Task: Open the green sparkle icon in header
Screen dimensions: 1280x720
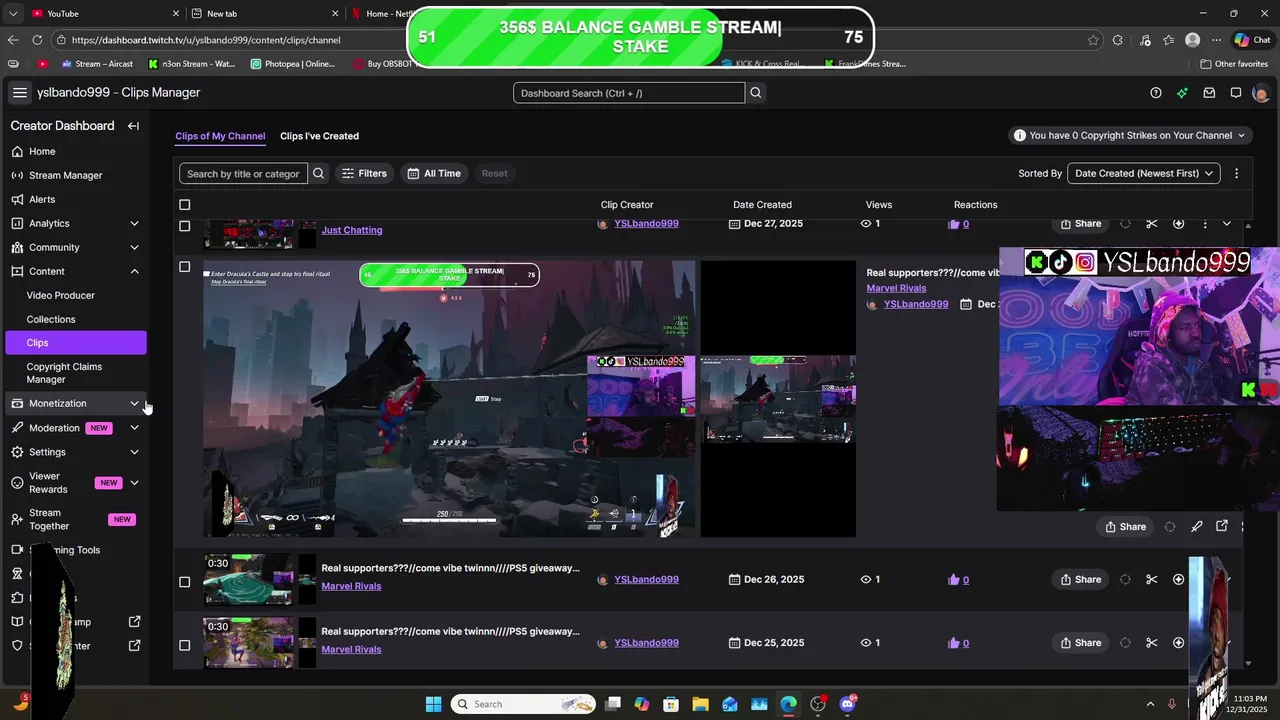Action: tap(1182, 93)
